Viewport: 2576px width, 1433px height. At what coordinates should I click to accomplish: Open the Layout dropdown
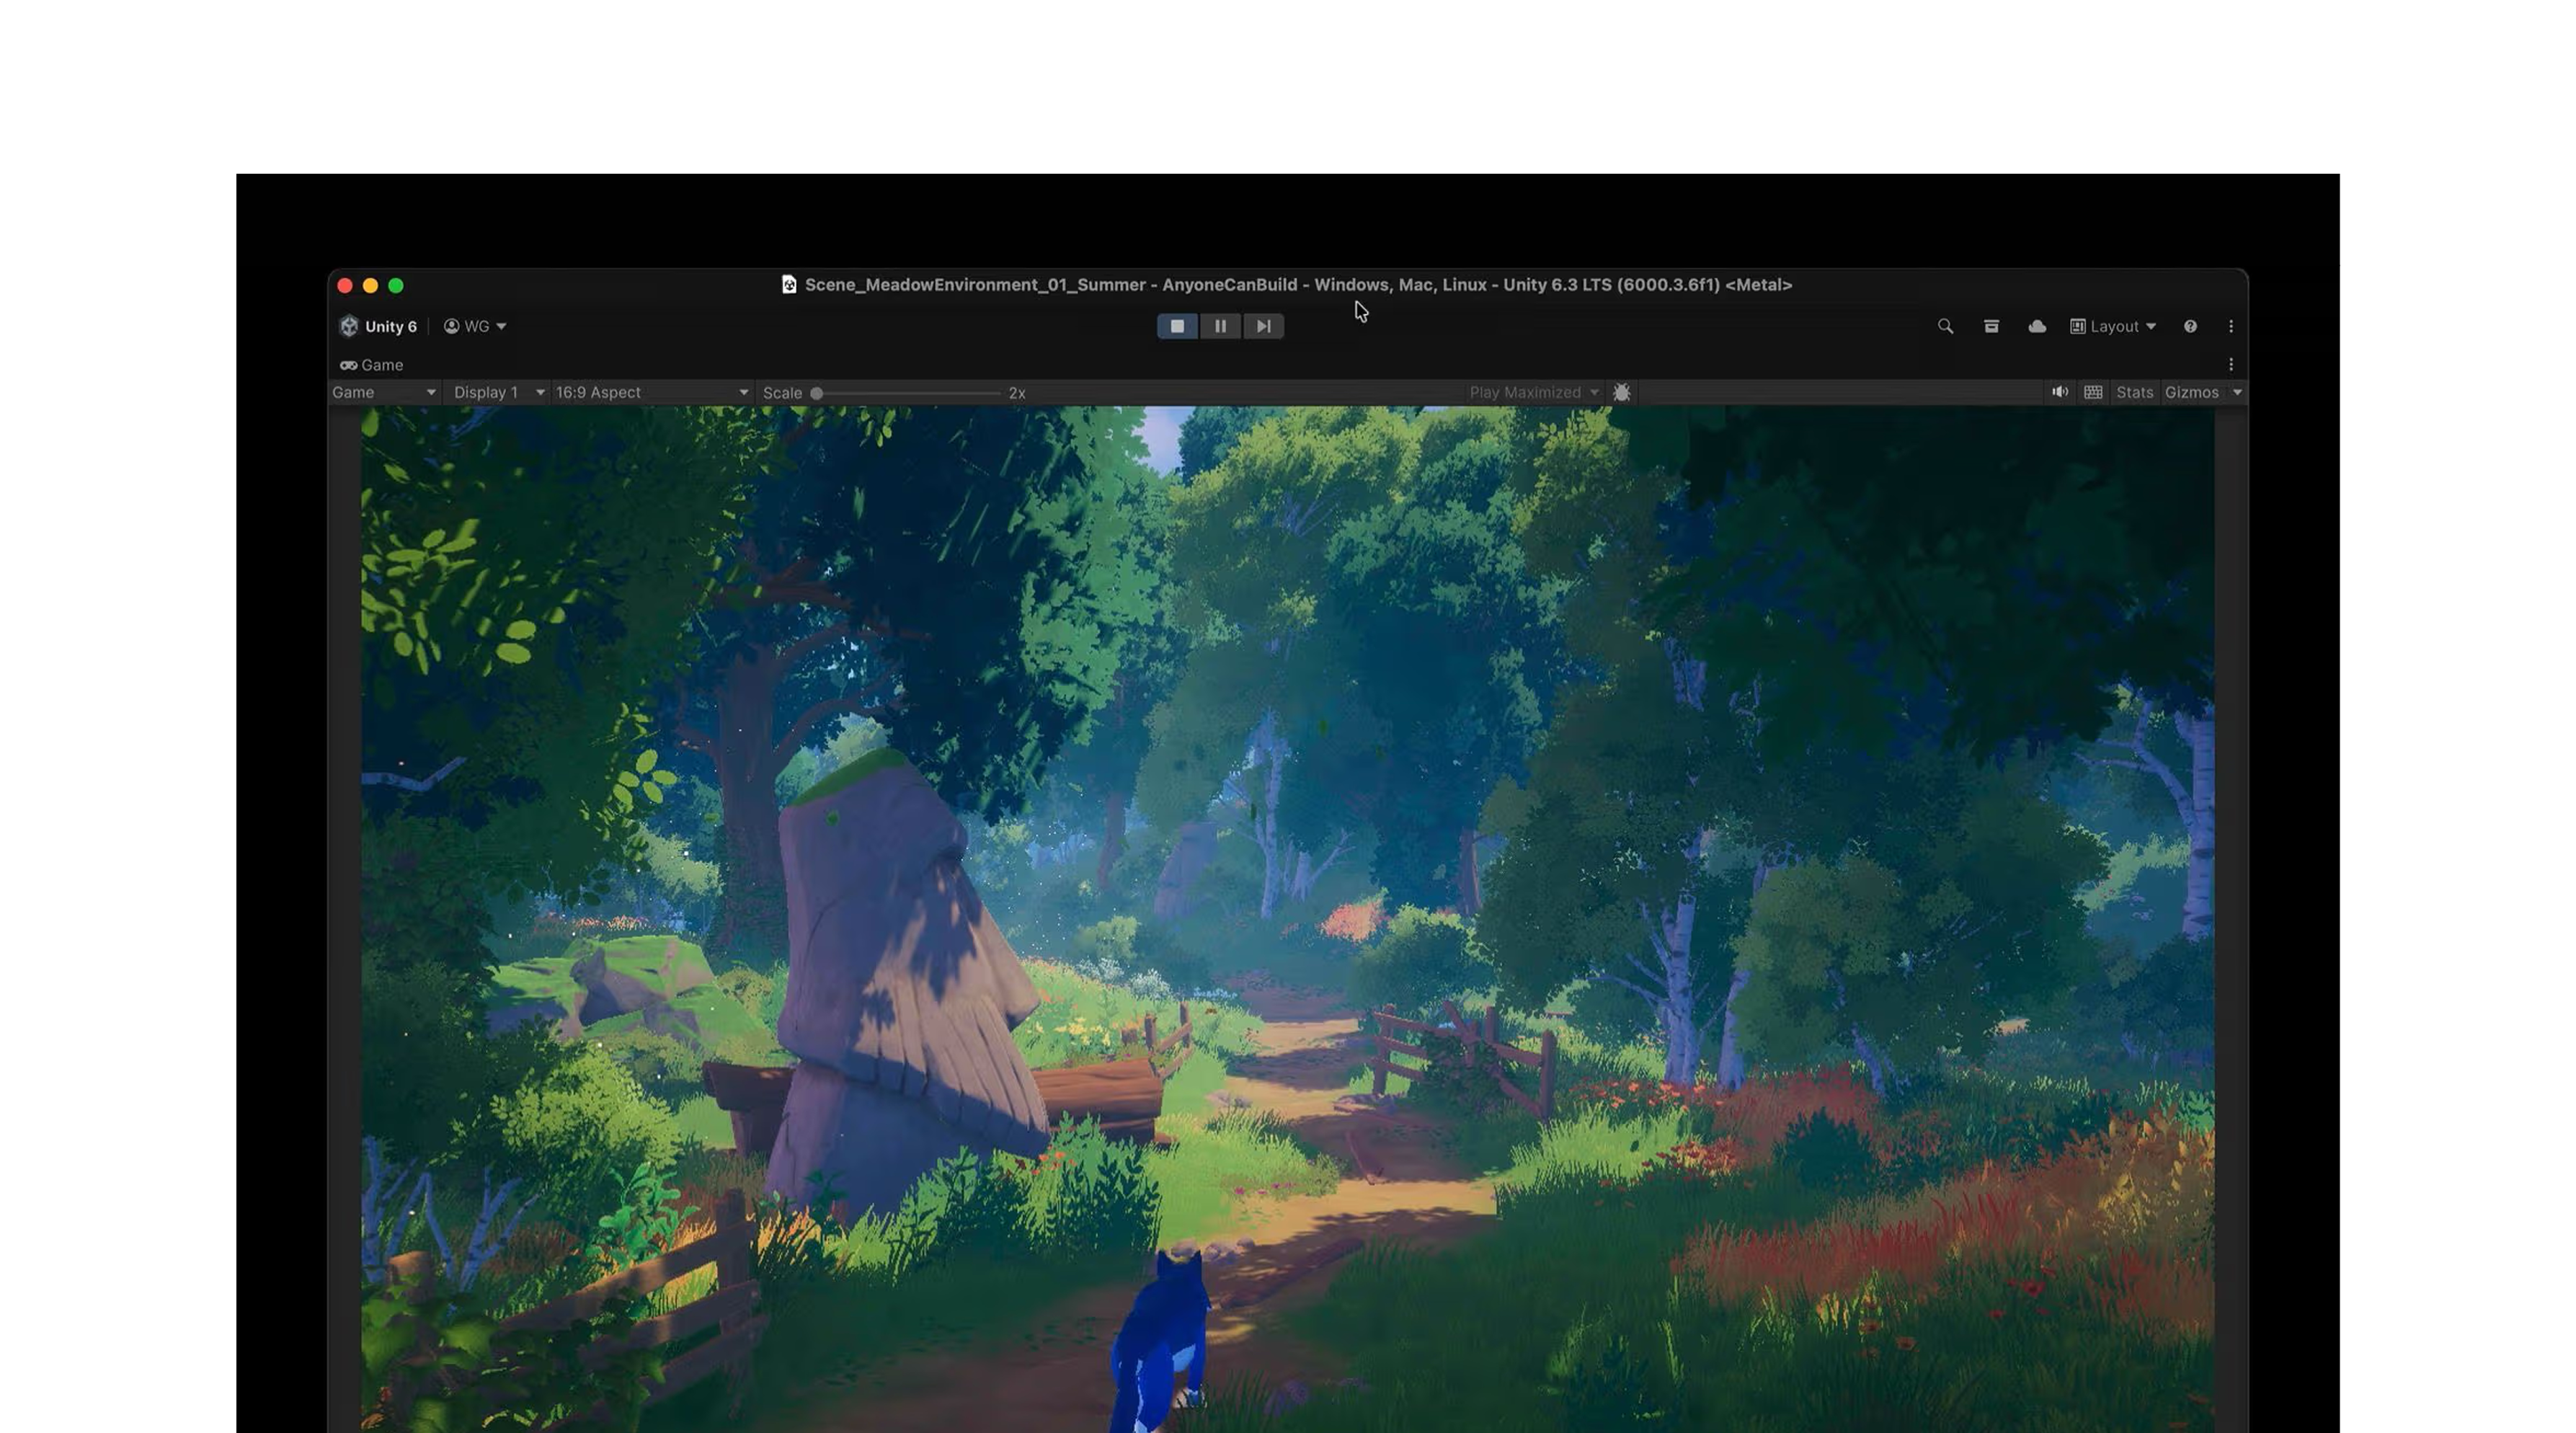(2112, 326)
